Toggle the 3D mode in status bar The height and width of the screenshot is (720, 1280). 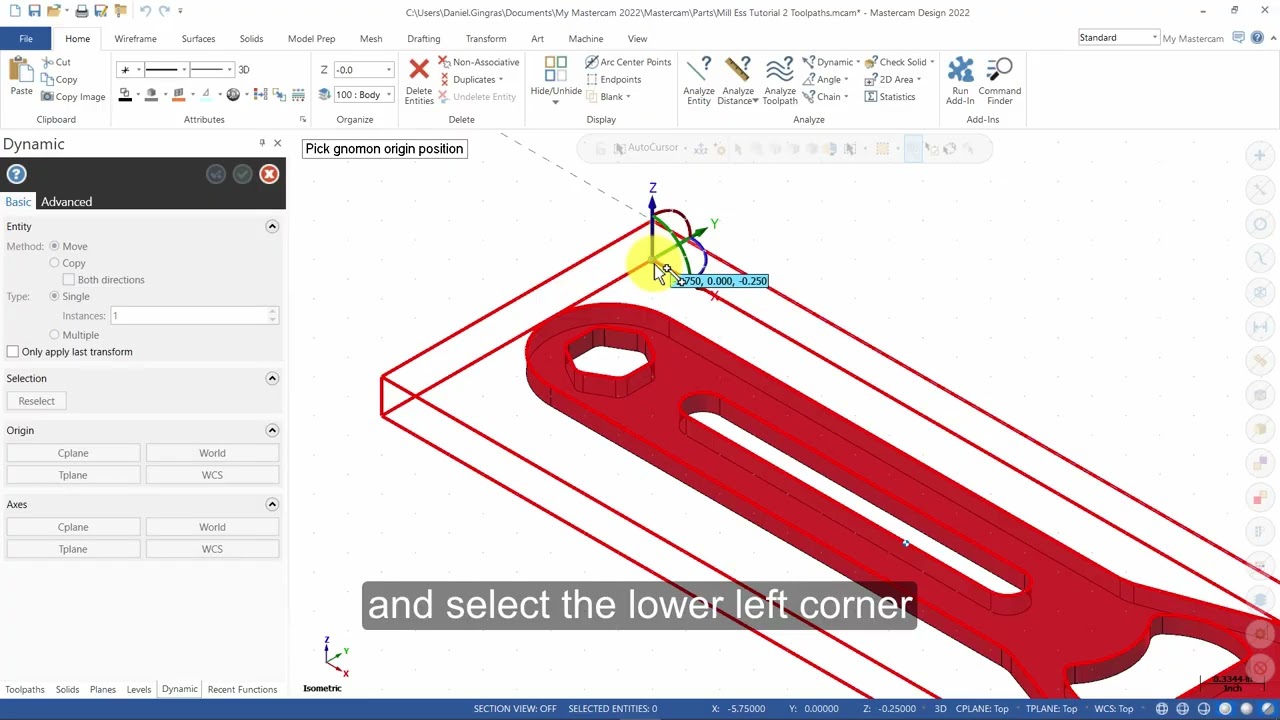click(x=940, y=709)
